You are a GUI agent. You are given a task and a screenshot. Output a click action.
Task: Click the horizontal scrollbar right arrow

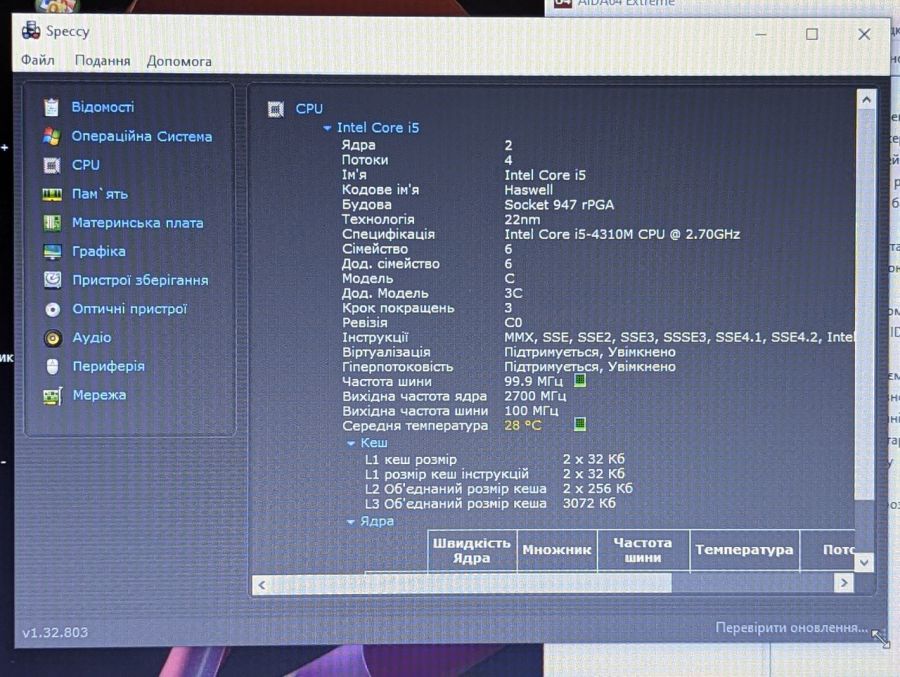pyautogui.click(x=844, y=583)
